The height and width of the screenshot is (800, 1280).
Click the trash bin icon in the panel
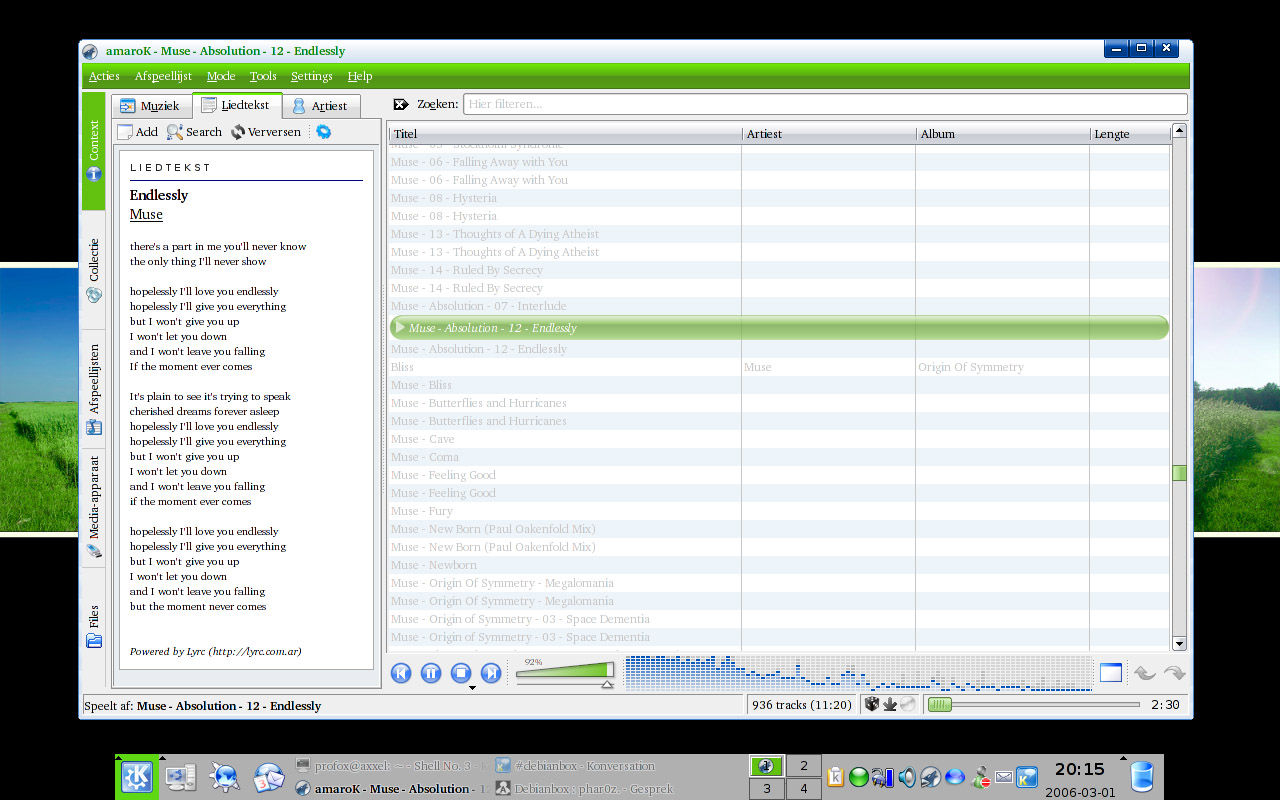[1142, 777]
